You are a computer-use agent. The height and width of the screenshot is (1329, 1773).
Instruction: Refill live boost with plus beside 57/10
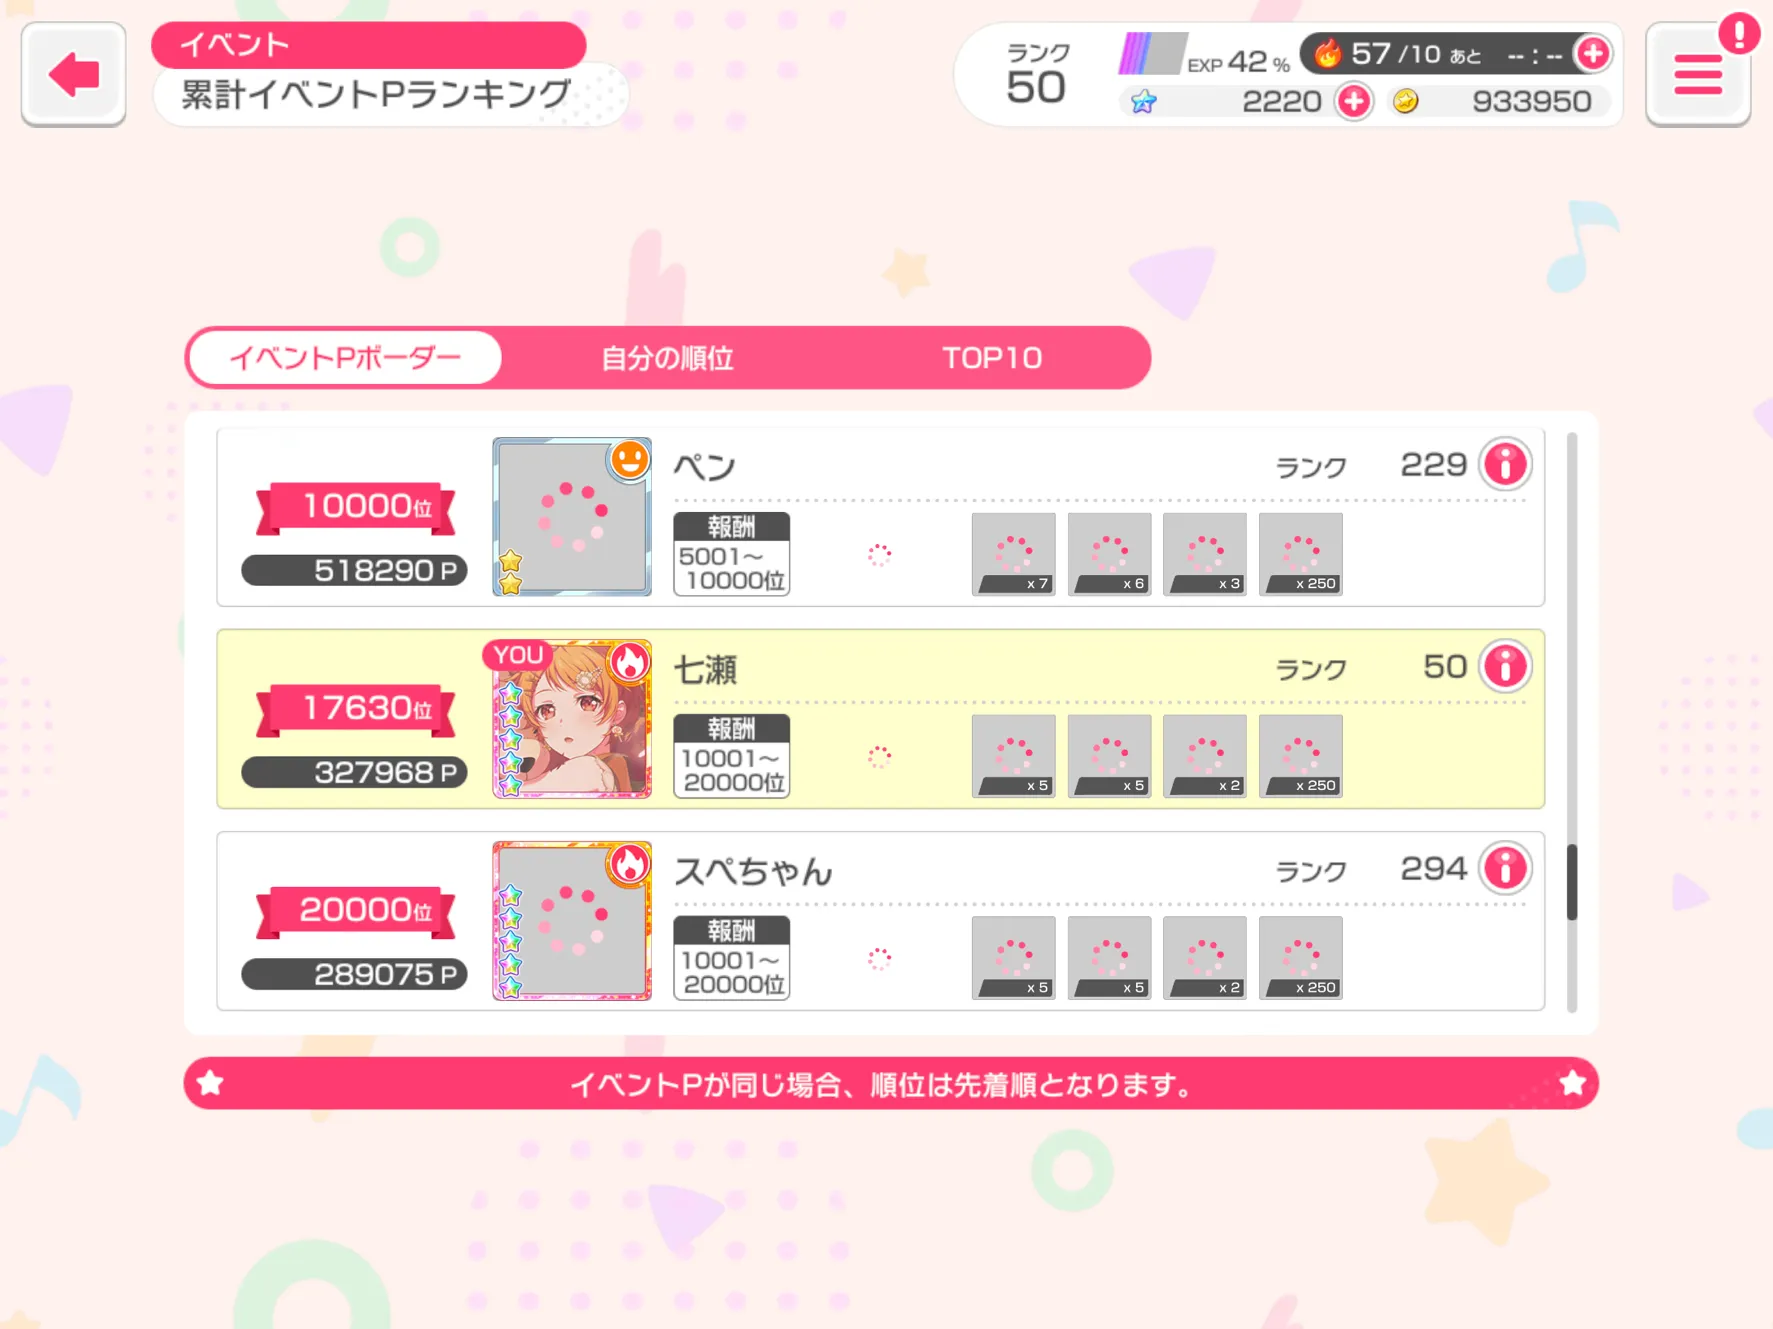pyautogui.click(x=1592, y=53)
